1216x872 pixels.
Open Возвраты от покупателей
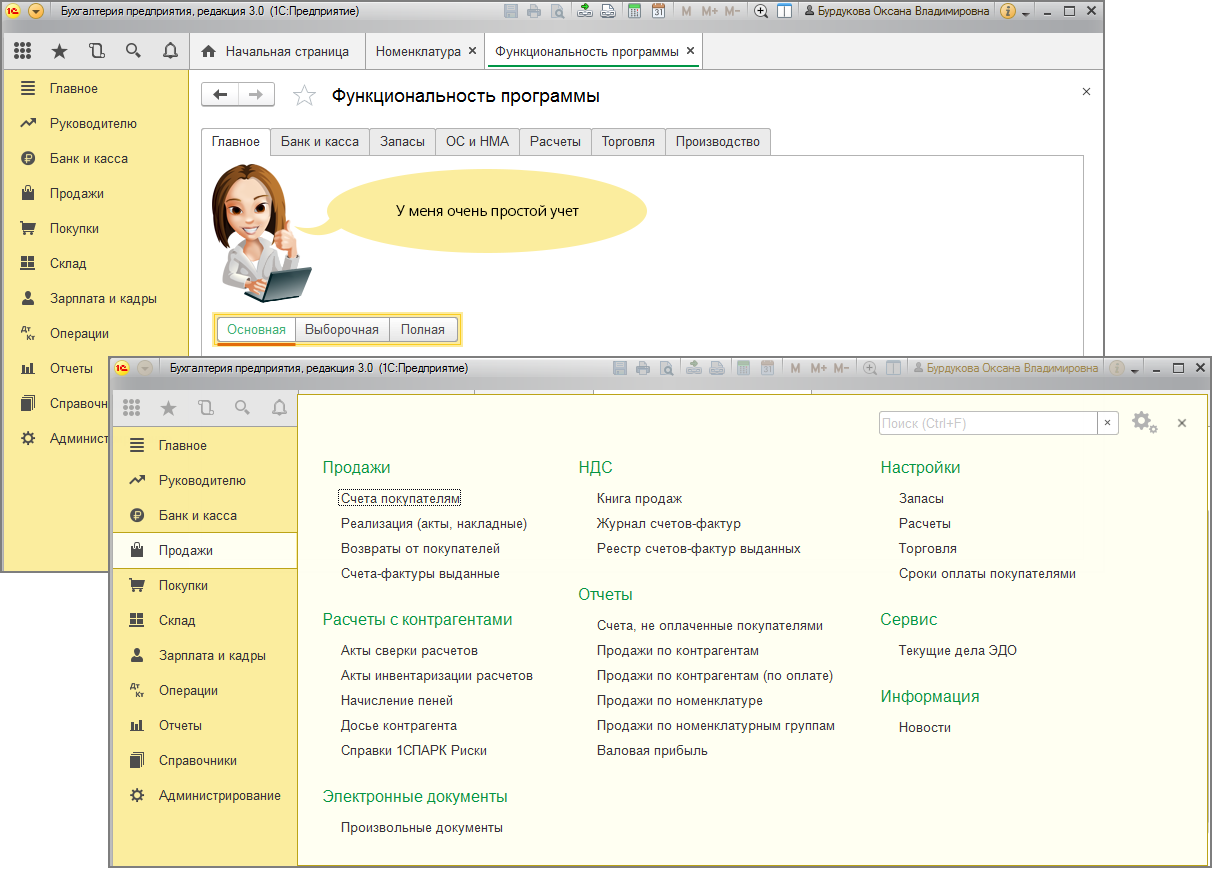(x=420, y=548)
